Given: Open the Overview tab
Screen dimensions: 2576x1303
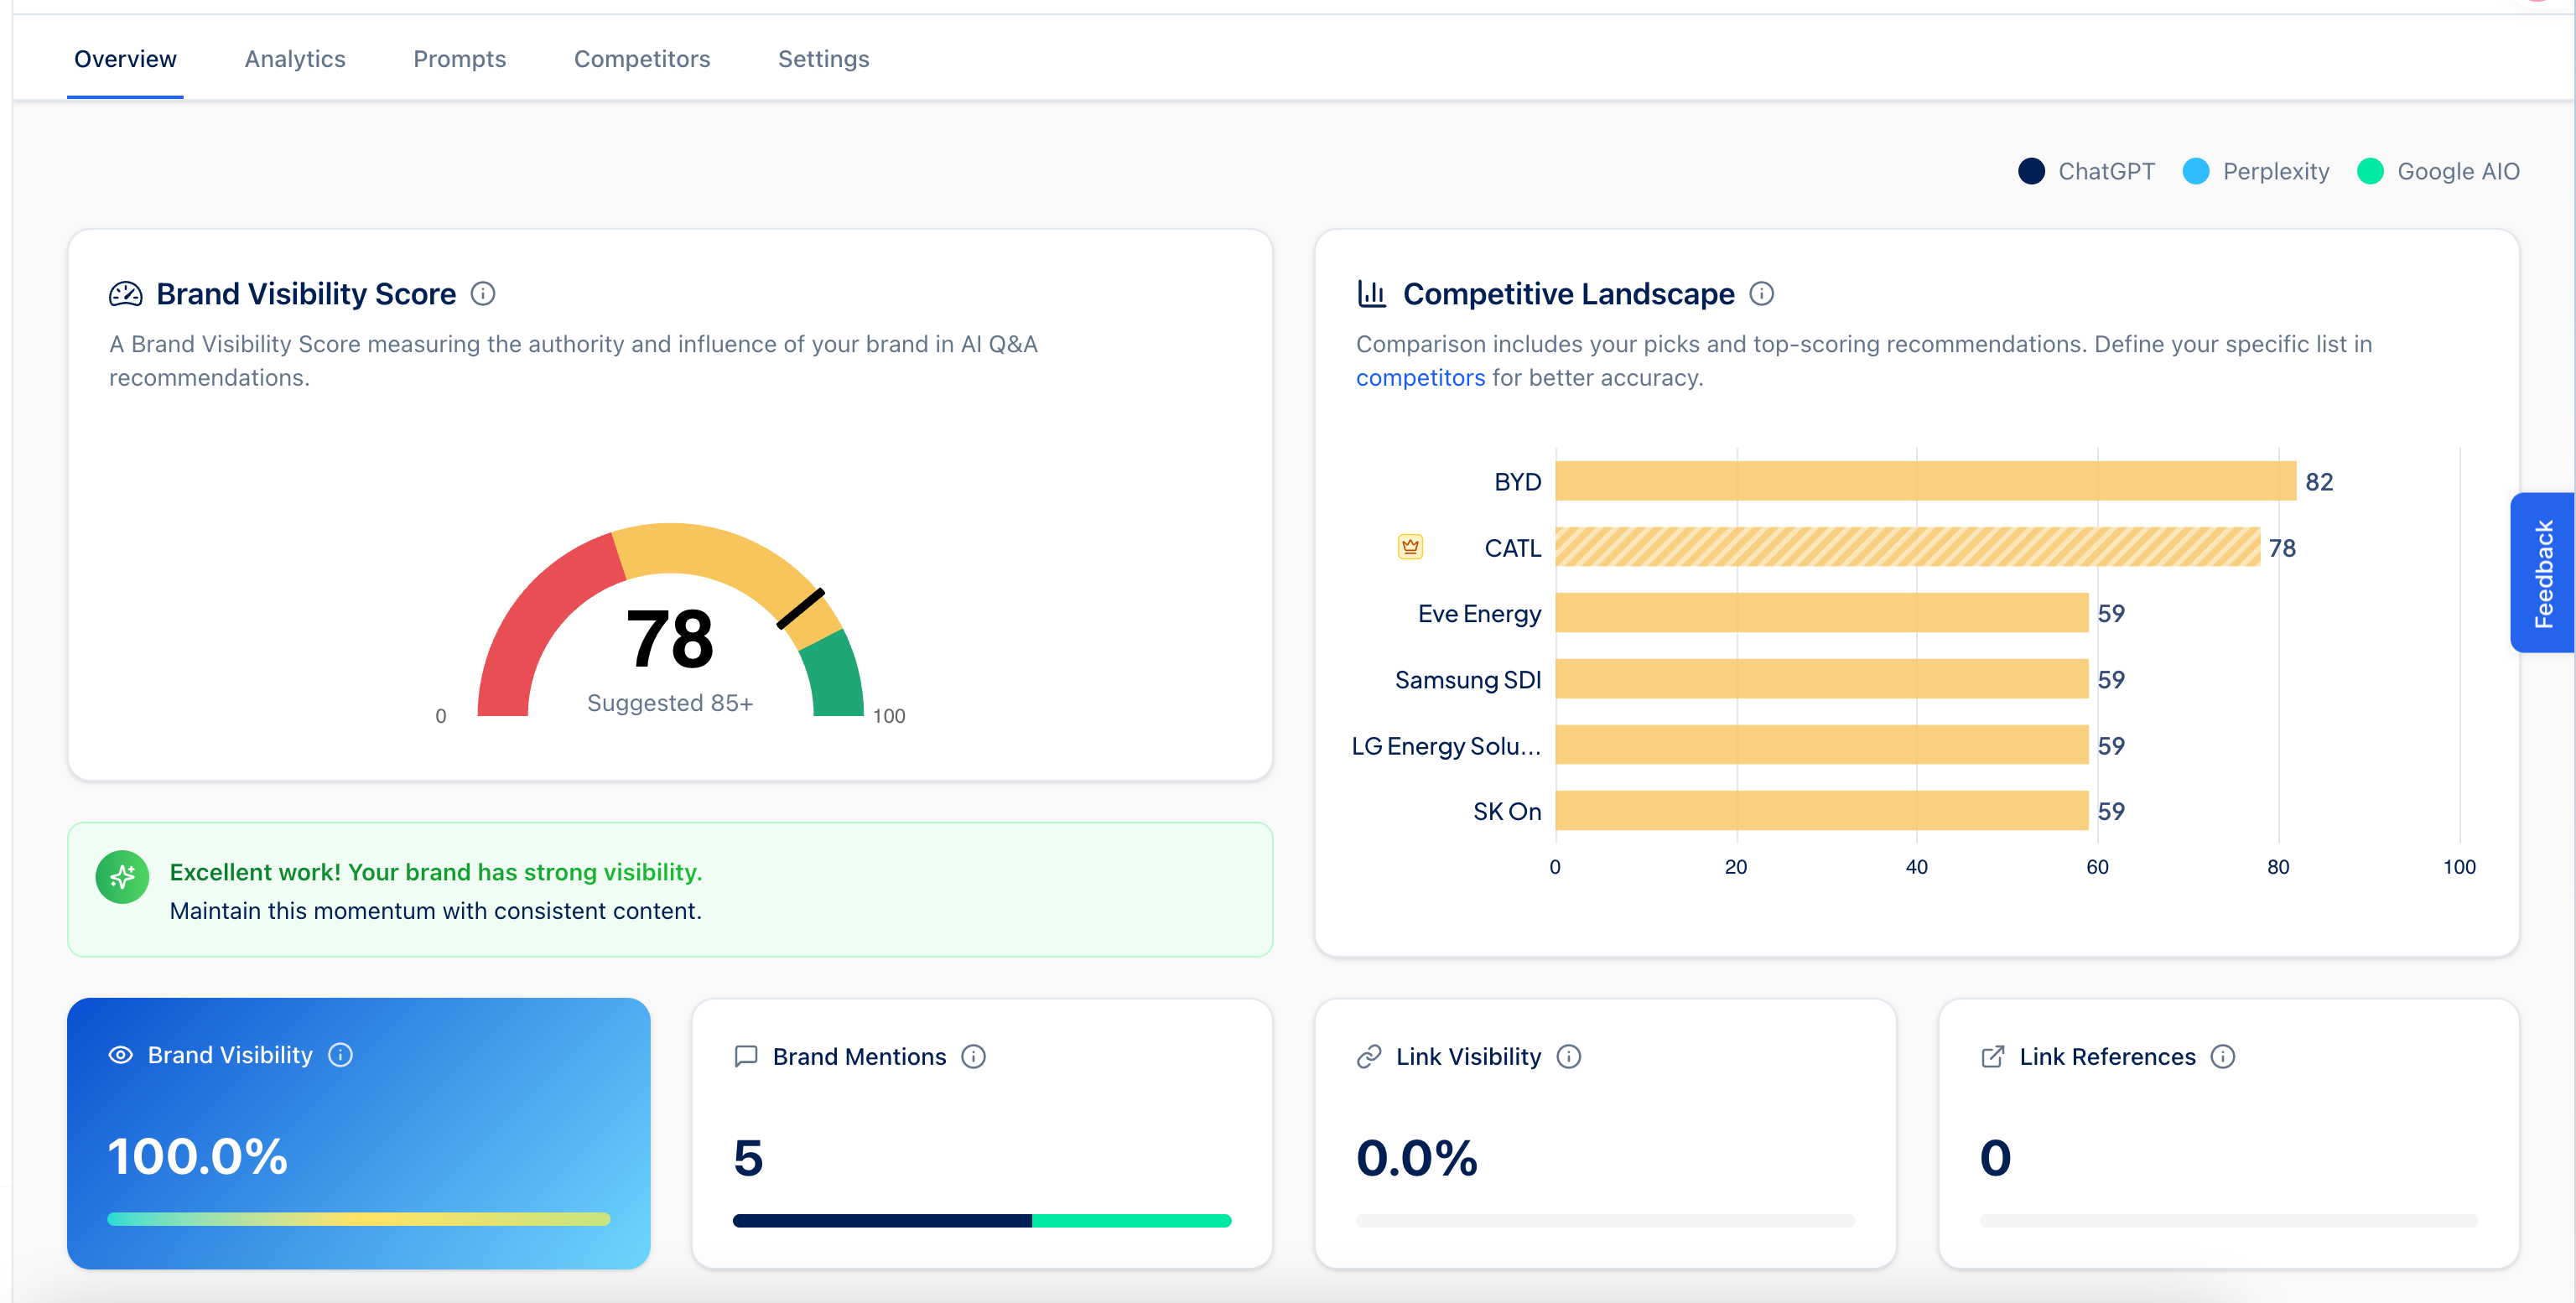Looking at the screenshot, I should click(125, 59).
